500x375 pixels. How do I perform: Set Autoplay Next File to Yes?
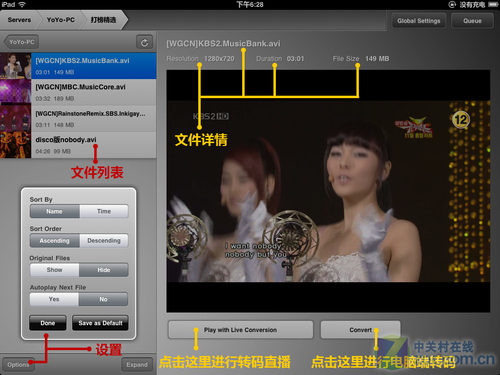coord(54,299)
